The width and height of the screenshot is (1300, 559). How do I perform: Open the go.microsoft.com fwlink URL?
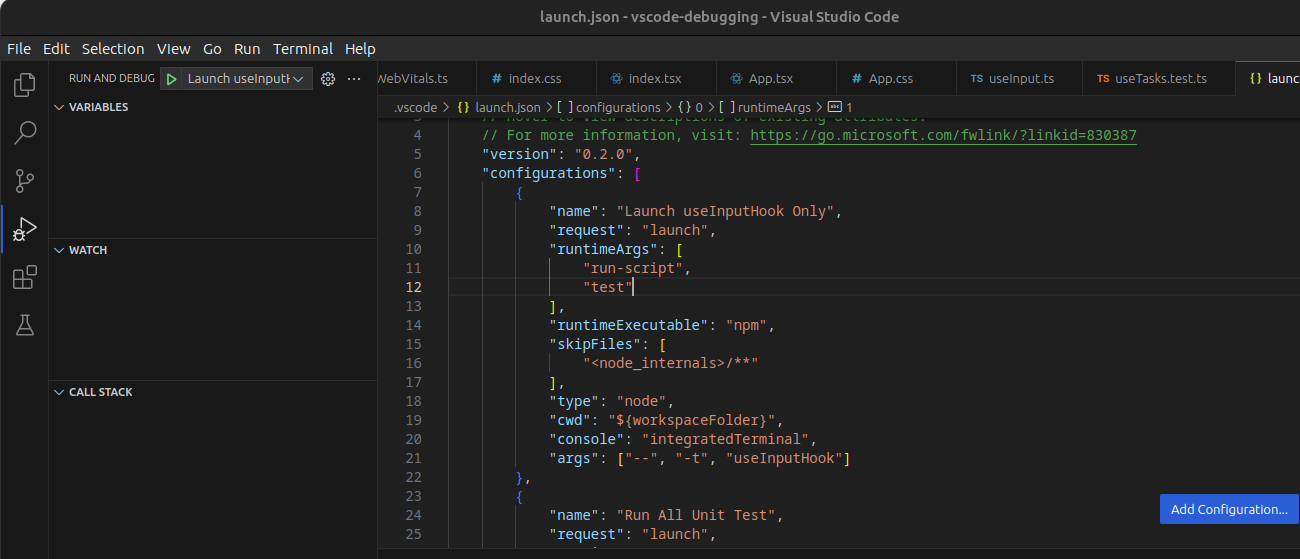942,135
